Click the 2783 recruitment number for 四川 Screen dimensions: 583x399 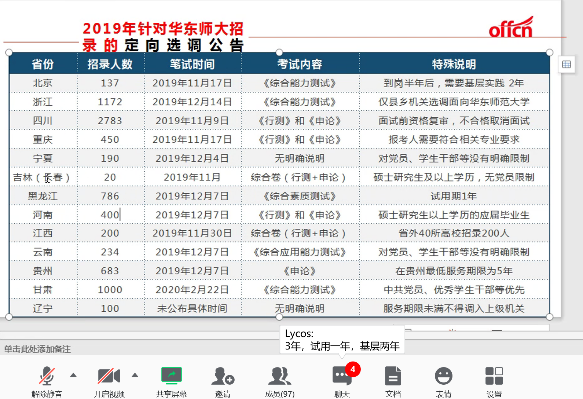(x=110, y=120)
